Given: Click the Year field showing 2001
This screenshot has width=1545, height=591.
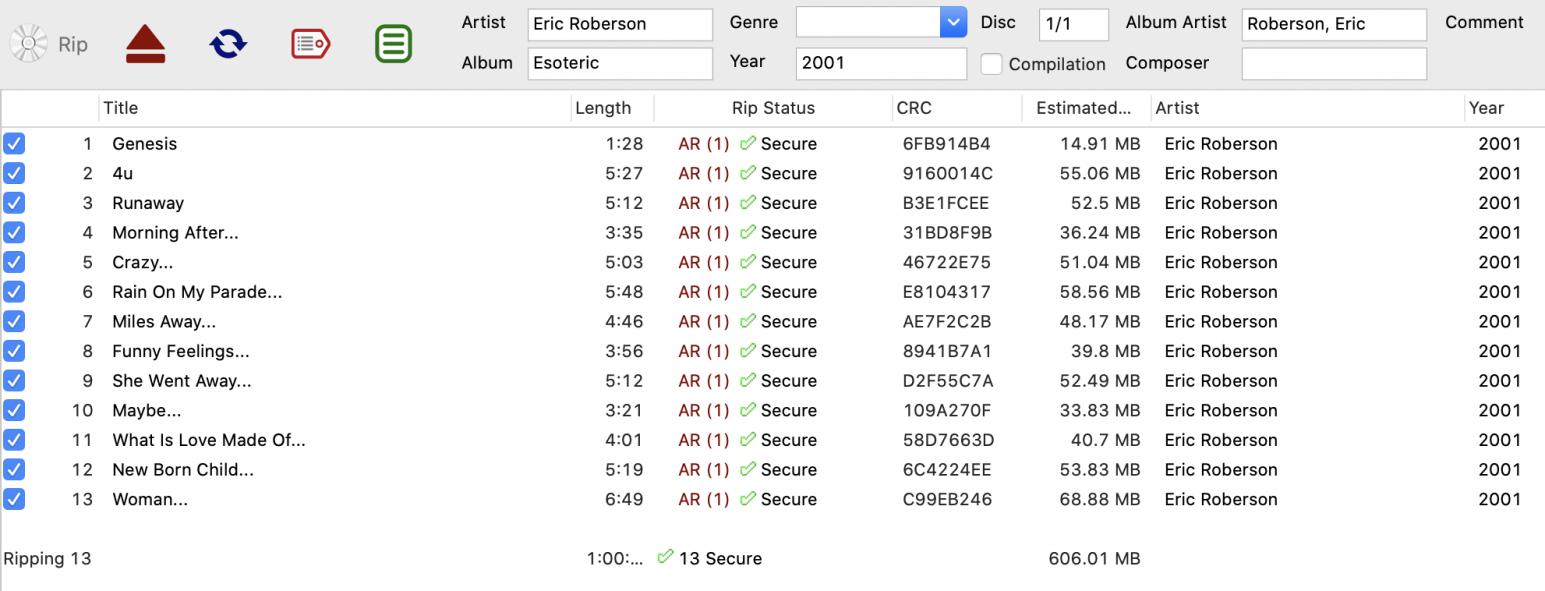Looking at the screenshot, I should (x=880, y=63).
